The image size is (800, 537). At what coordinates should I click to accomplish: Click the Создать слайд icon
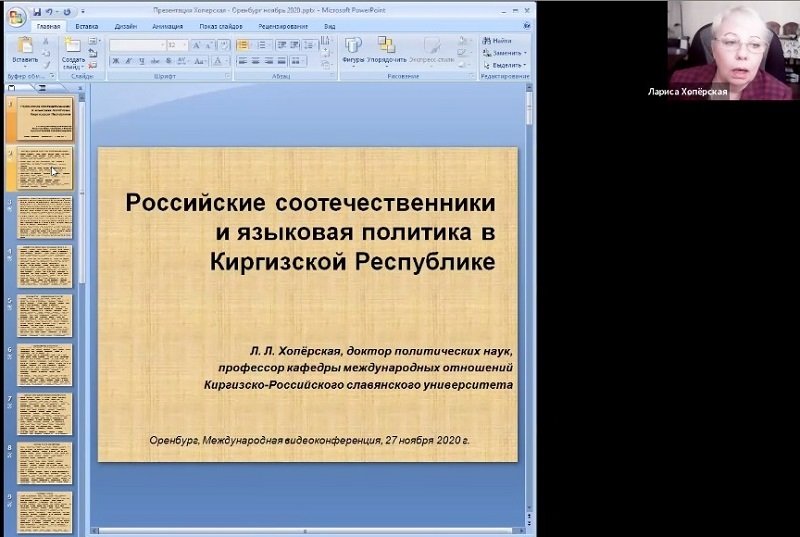click(73, 47)
